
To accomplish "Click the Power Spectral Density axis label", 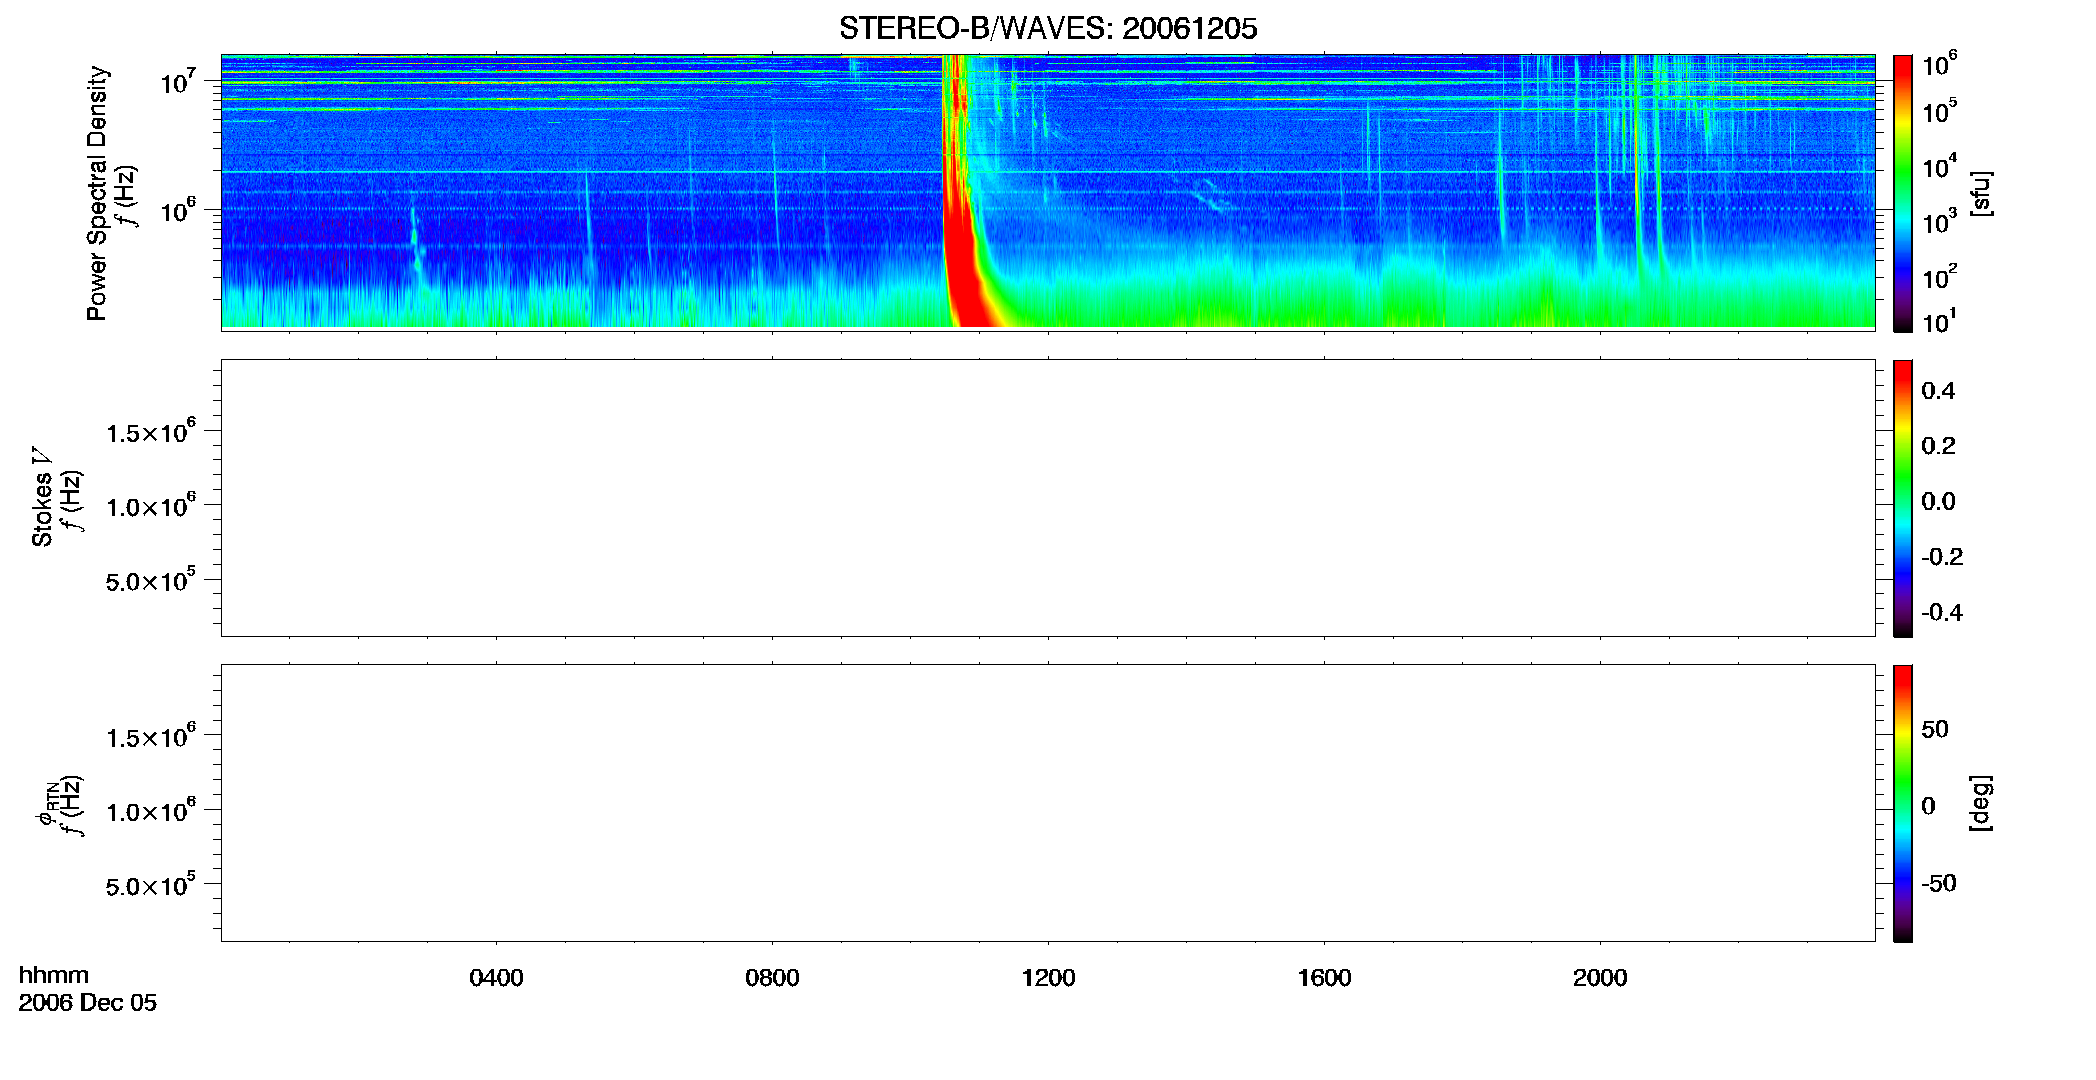I will click(x=97, y=193).
